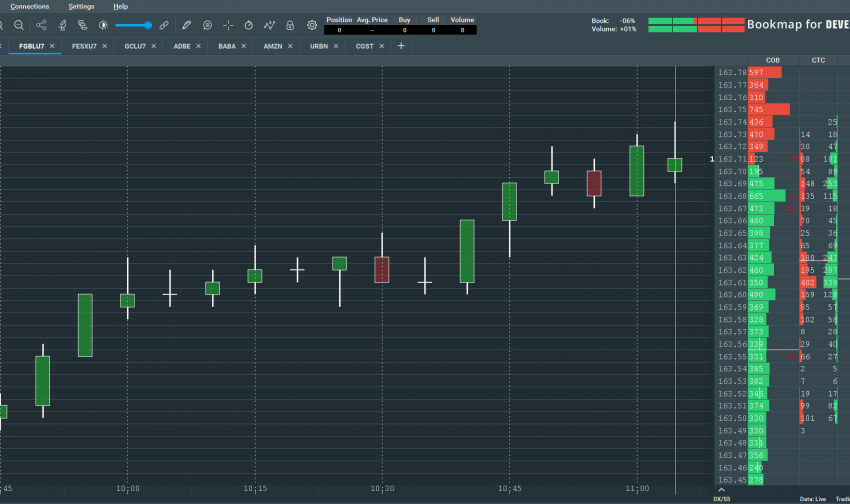Close the AMZN tab
Screen dimensions: 850x504
290,46
